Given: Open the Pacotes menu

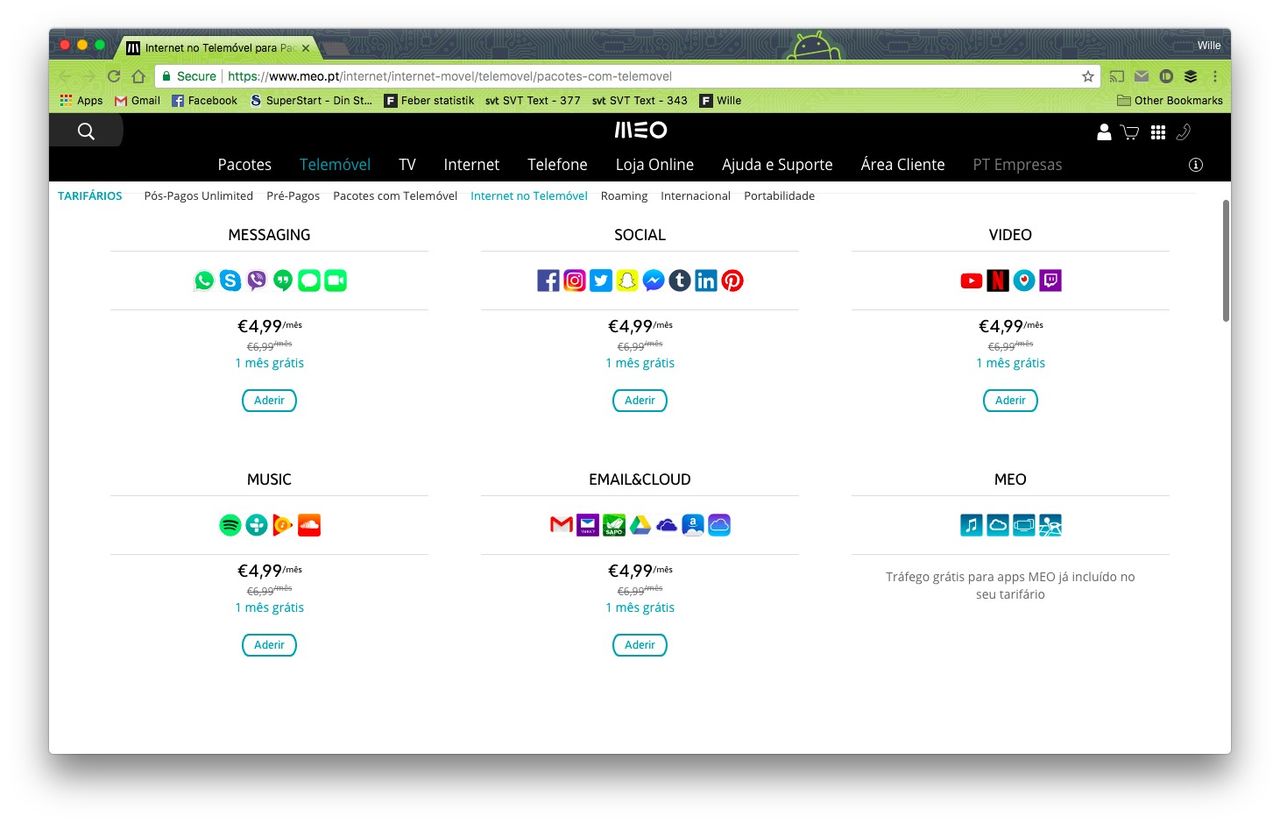Looking at the screenshot, I should pos(245,165).
